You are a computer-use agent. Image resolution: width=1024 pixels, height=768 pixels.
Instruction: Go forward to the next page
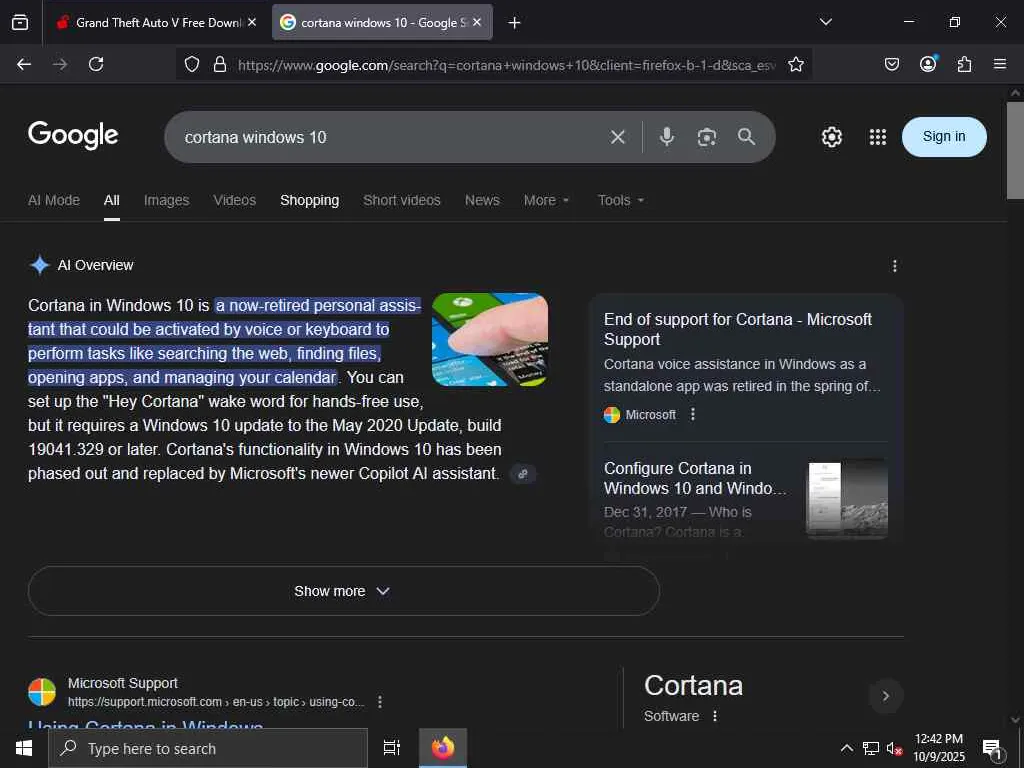(x=60, y=64)
